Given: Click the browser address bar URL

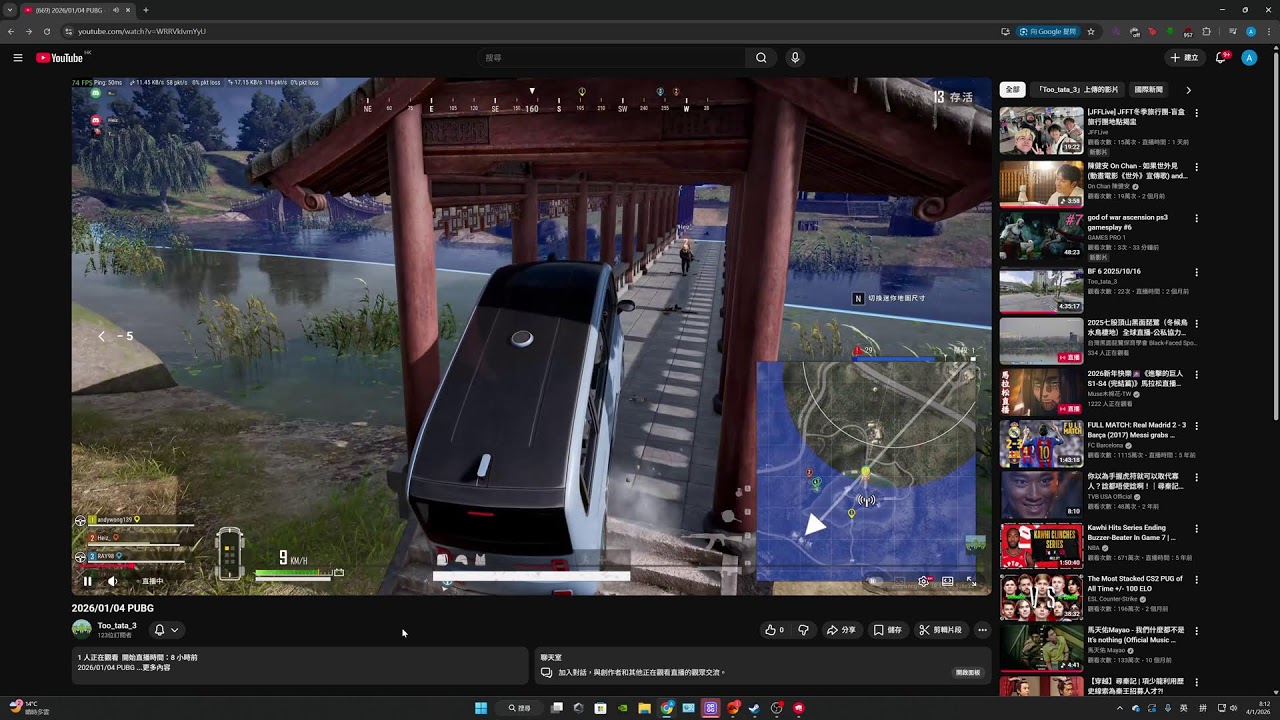Looking at the screenshot, I should pos(141,31).
